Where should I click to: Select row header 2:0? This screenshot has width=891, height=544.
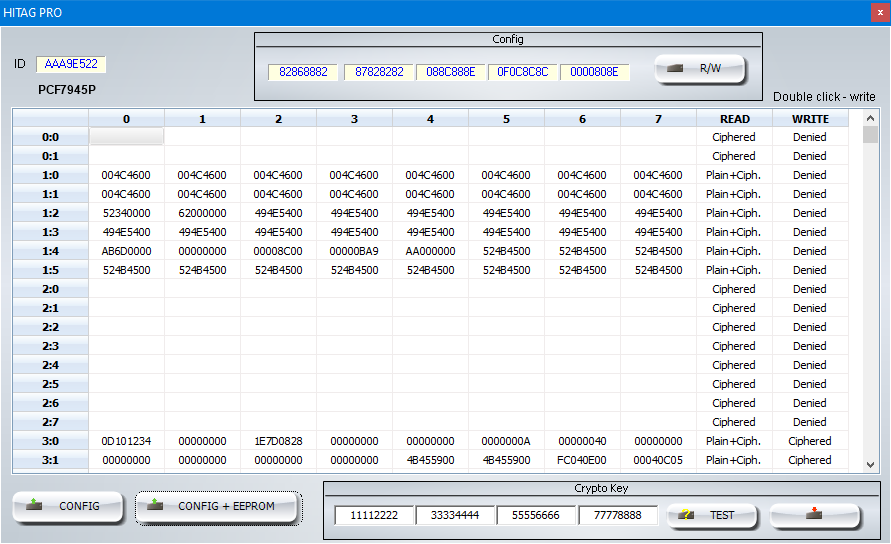51,289
